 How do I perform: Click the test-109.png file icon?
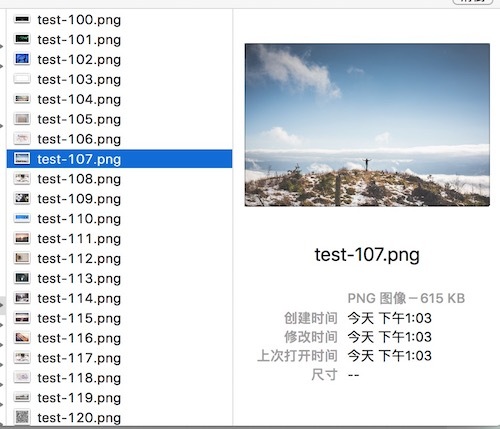coord(22,199)
